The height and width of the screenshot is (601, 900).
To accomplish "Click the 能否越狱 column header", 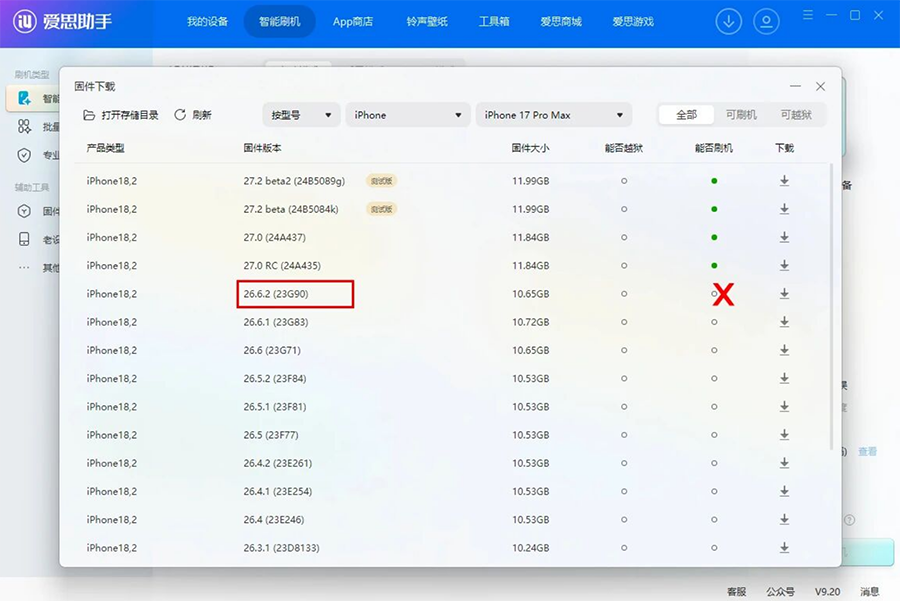I will 624,148.
